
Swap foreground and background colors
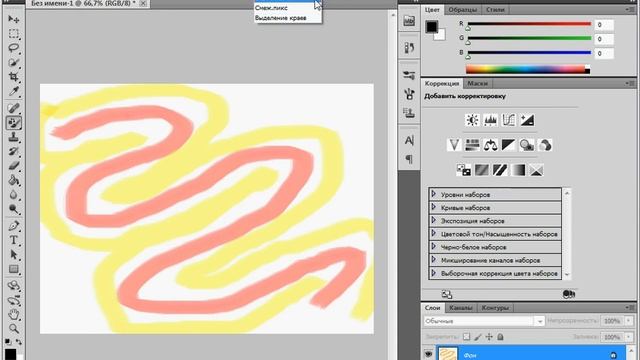coord(18,342)
